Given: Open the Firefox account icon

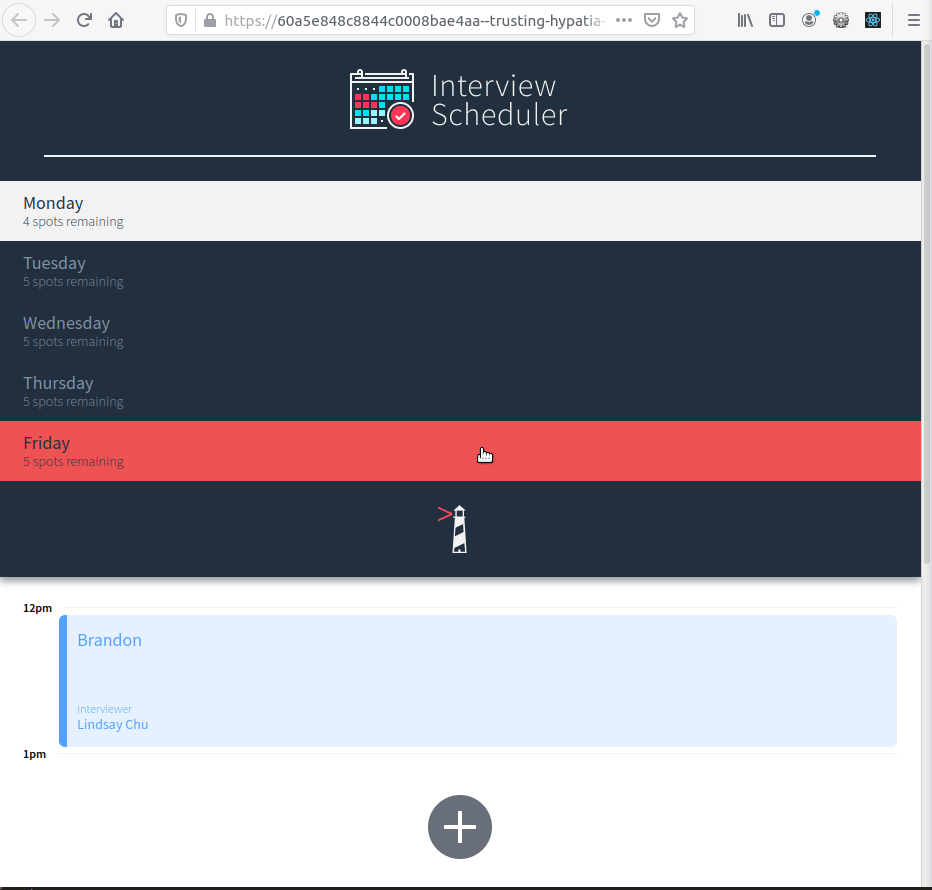Looking at the screenshot, I should tap(809, 20).
